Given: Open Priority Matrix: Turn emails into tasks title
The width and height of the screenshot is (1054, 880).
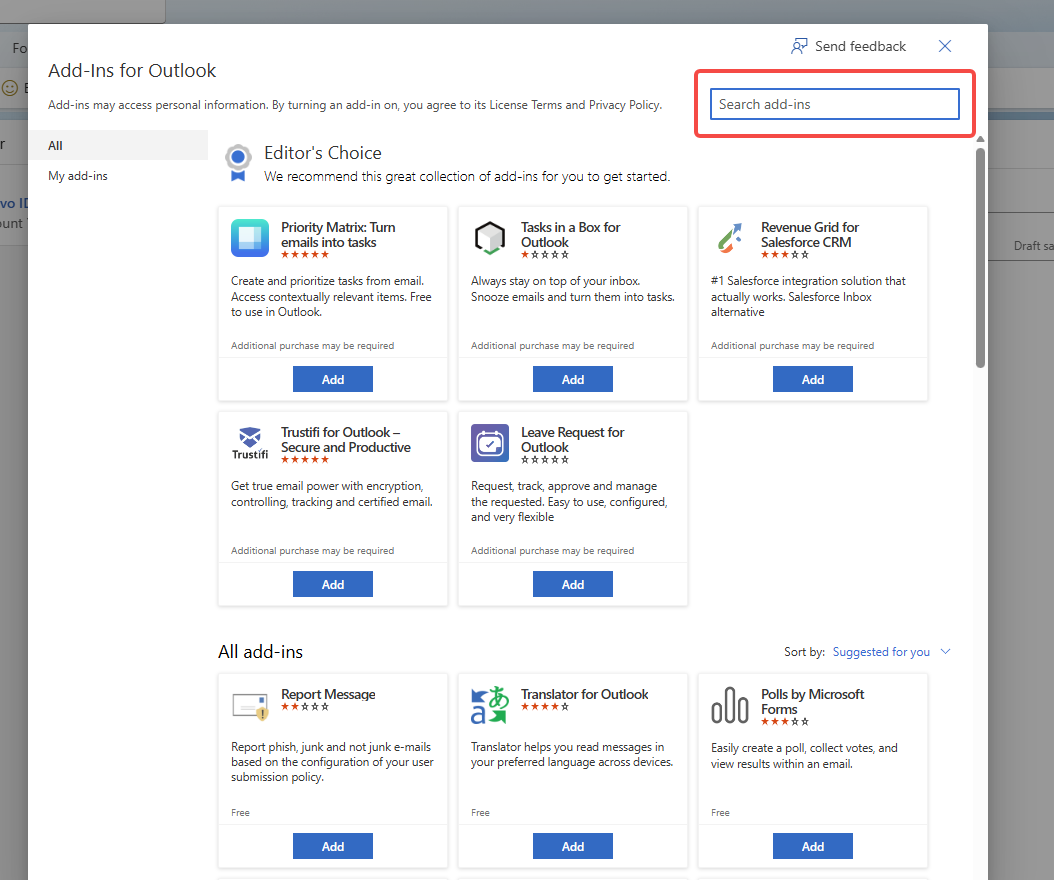Looking at the screenshot, I should (x=338, y=235).
